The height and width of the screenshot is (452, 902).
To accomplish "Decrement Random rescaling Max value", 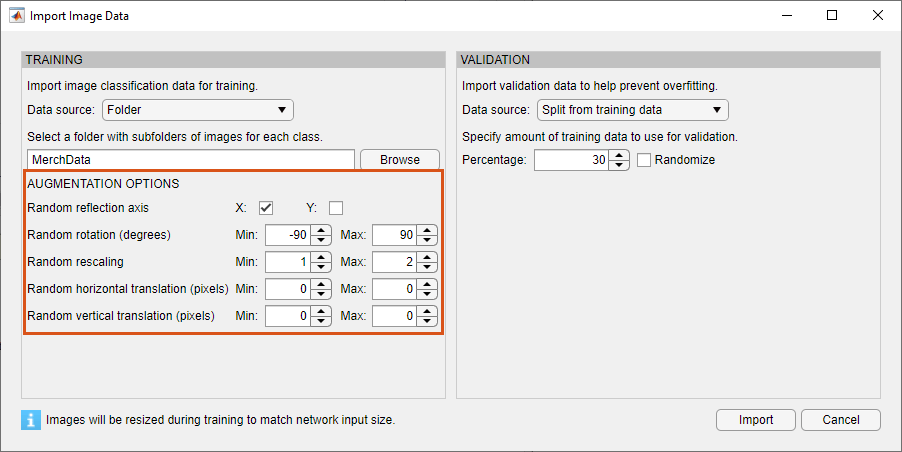I will coord(427,267).
